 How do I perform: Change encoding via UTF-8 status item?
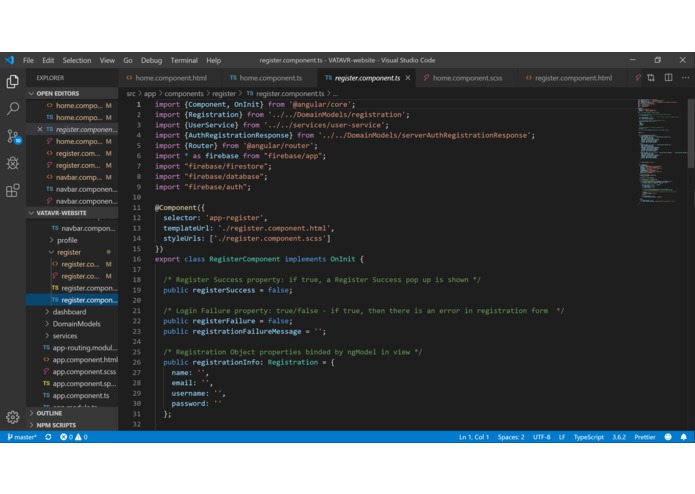point(541,437)
